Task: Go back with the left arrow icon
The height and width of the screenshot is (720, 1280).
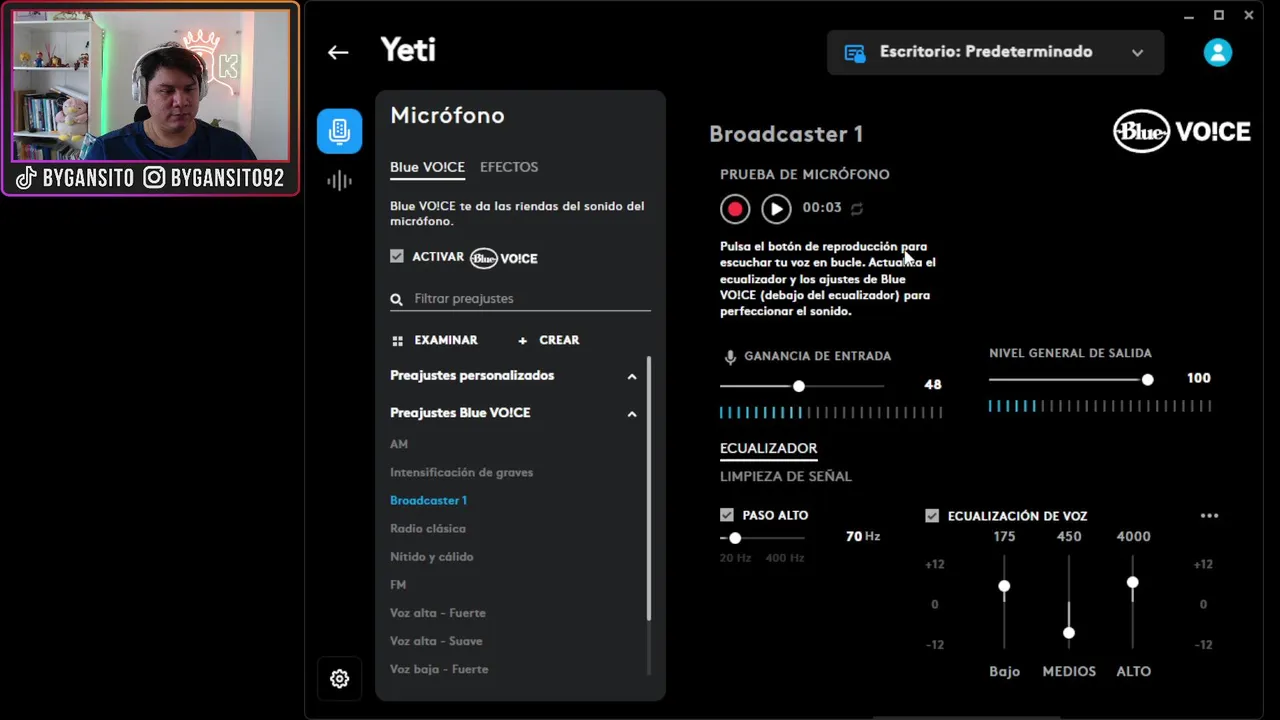Action: [338, 53]
